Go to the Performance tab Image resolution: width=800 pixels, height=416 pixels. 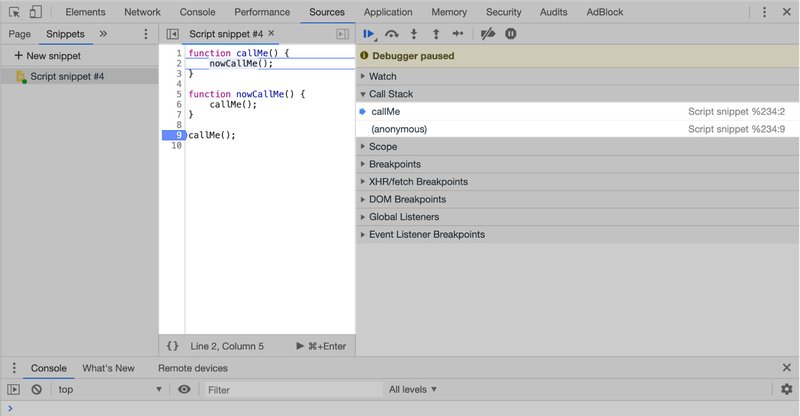tap(262, 12)
